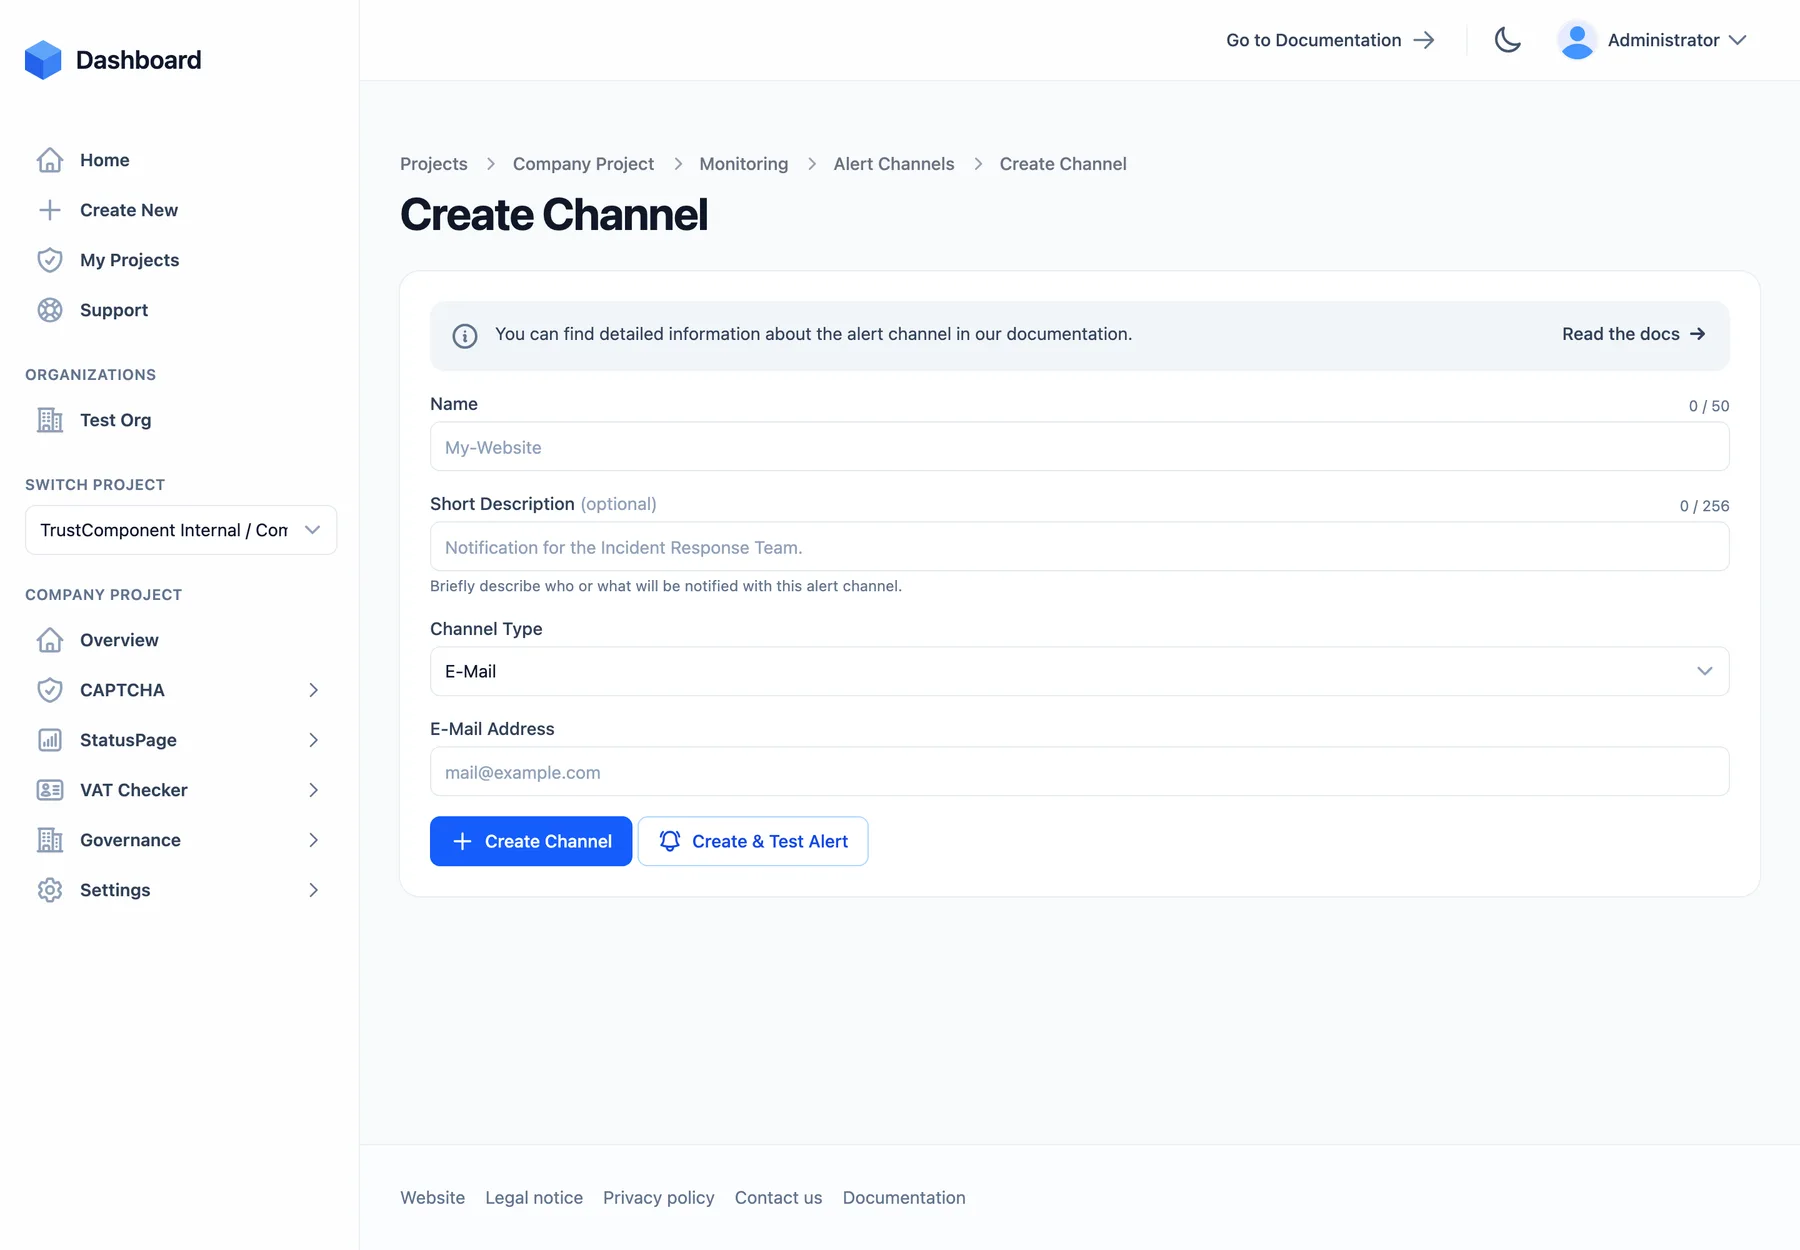1800x1250 pixels.
Task: Click the arrow icon after Go to Documentation
Action: 1424,40
